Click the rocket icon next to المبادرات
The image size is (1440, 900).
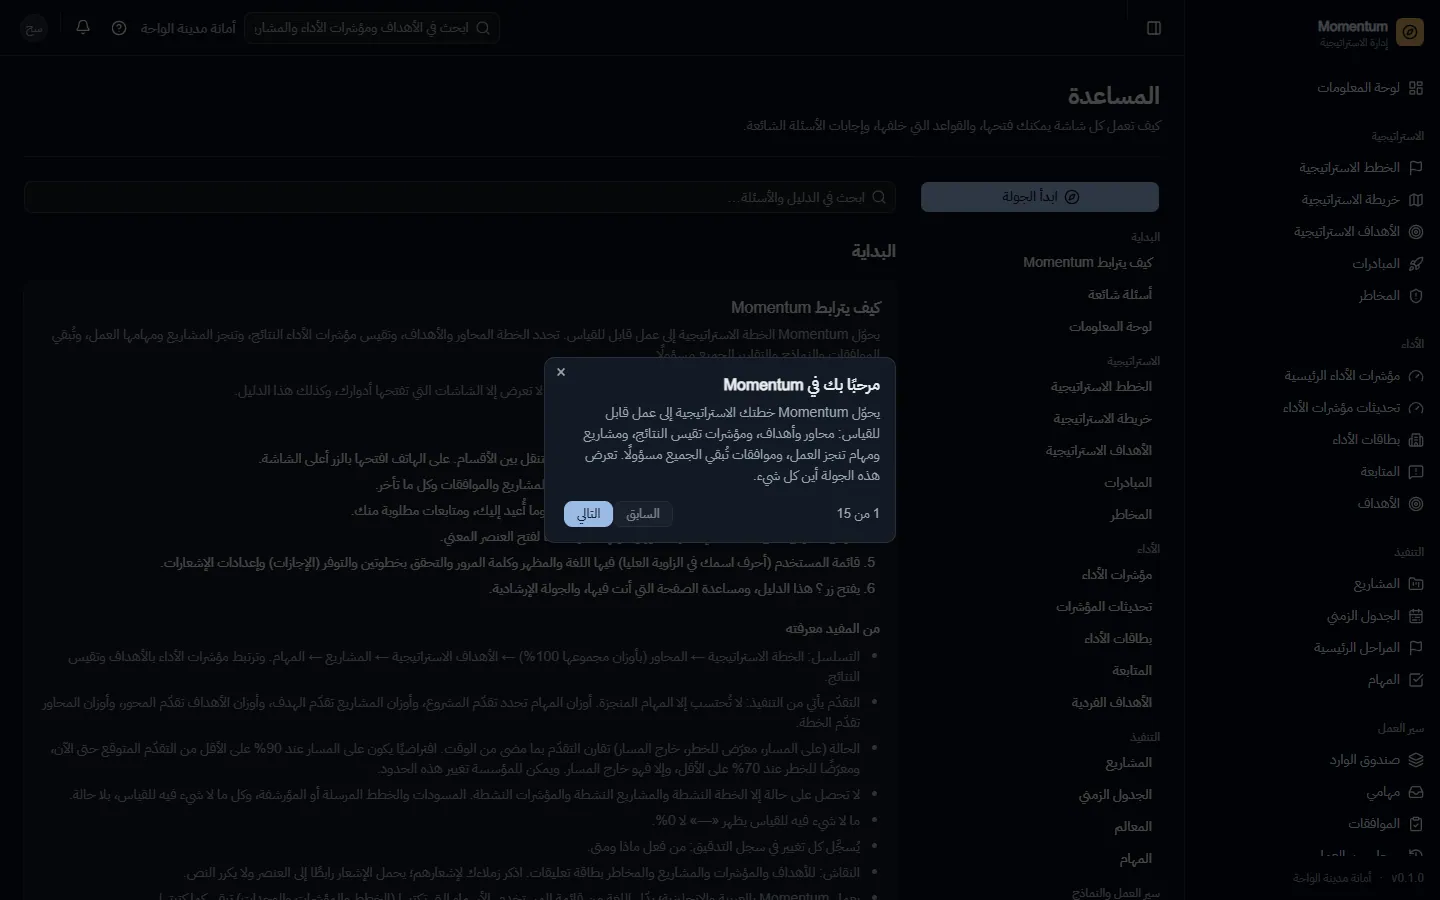[x=1415, y=264]
